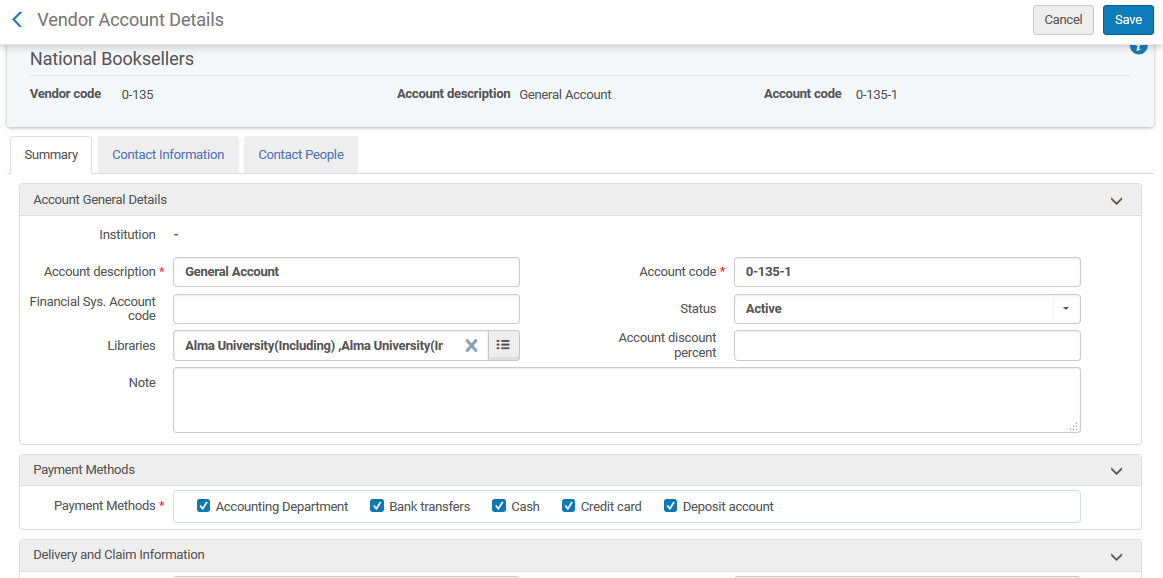Image resolution: width=1163 pixels, height=578 pixels.
Task: Select the Summary tab
Action: [51, 155]
